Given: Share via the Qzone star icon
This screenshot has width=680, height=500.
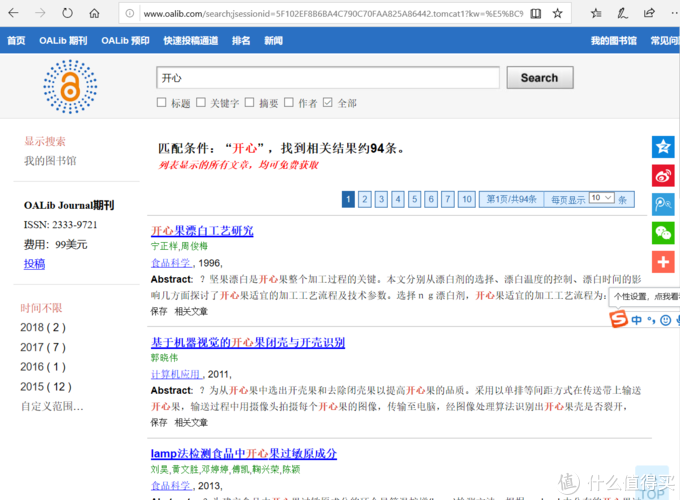Looking at the screenshot, I should [663, 147].
